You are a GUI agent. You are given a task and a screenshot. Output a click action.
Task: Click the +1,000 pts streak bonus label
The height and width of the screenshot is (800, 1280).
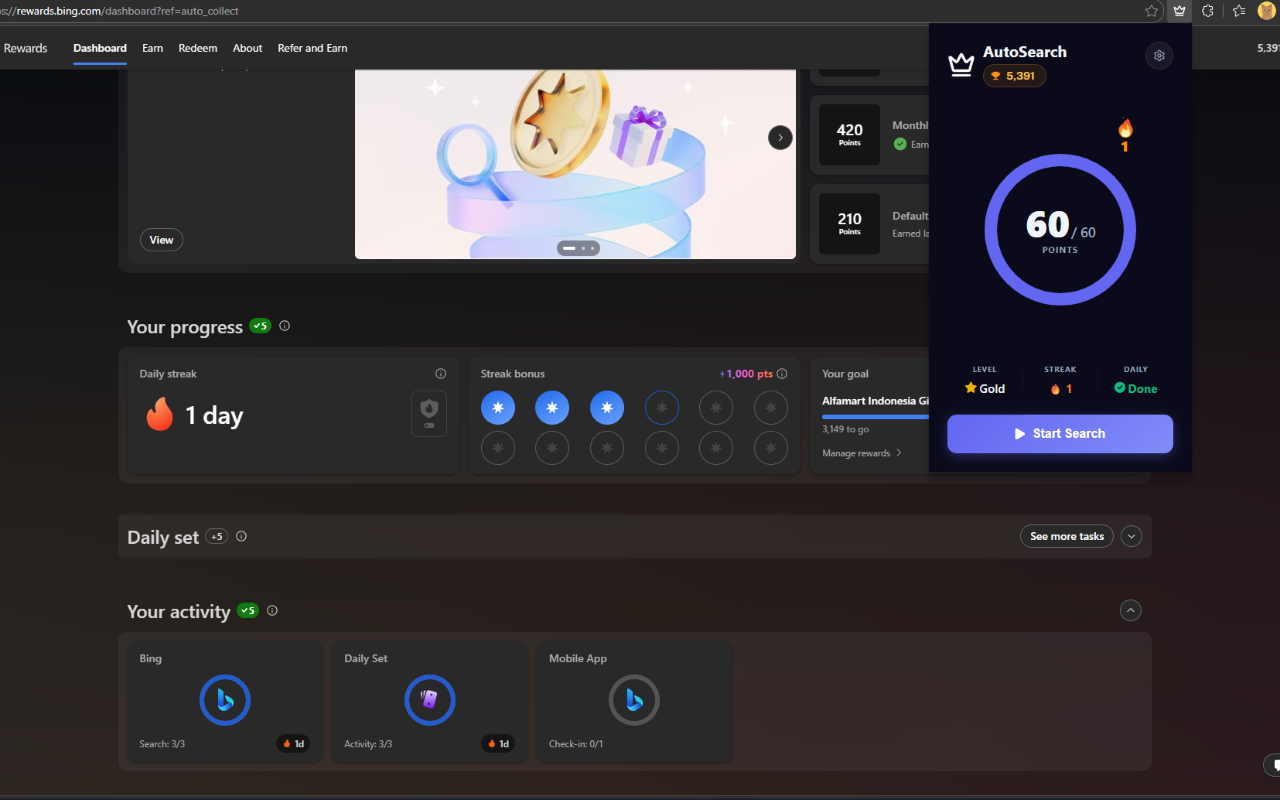[x=746, y=374]
